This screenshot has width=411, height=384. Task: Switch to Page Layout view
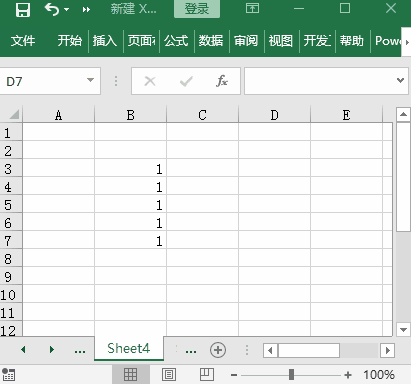coord(169,374)
